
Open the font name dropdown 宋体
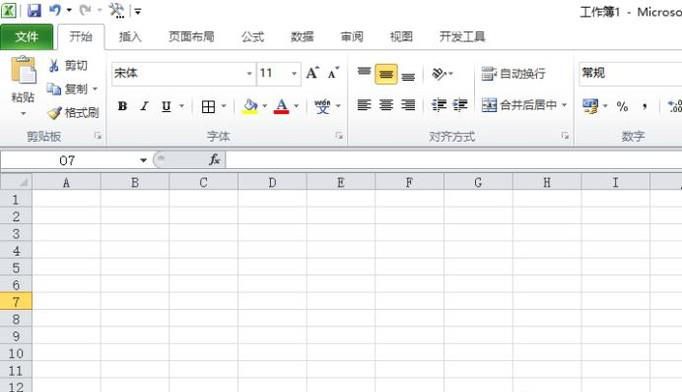[249, 74]
